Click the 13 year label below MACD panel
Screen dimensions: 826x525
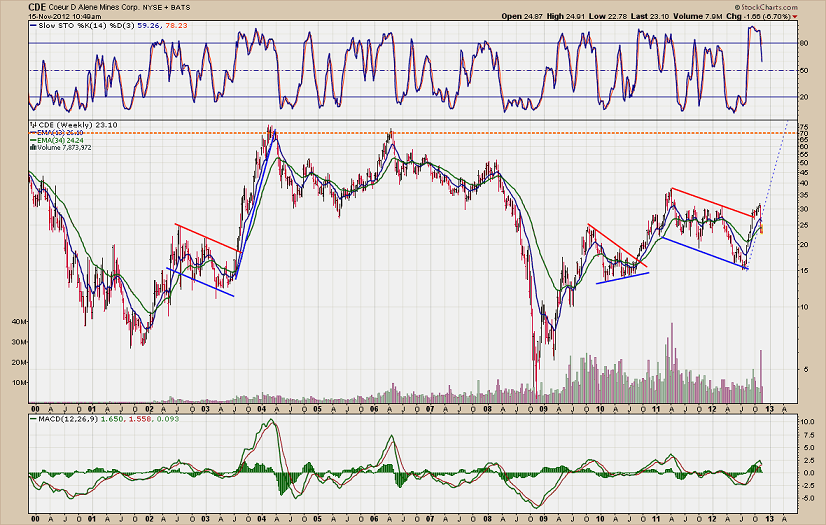coord(770,519)
